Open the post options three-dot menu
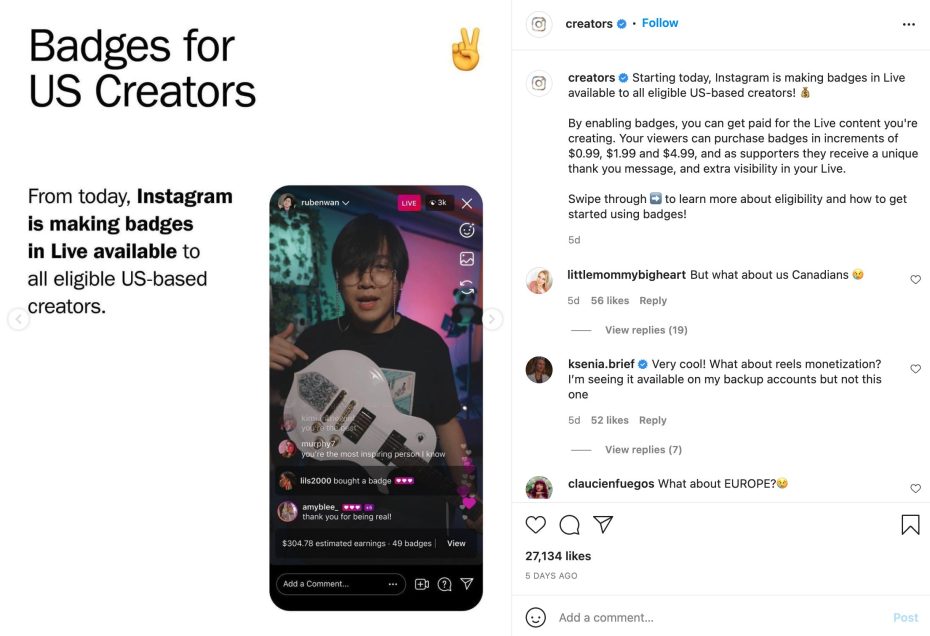Viewport: 930px width, 636px height. coord(908,23)
